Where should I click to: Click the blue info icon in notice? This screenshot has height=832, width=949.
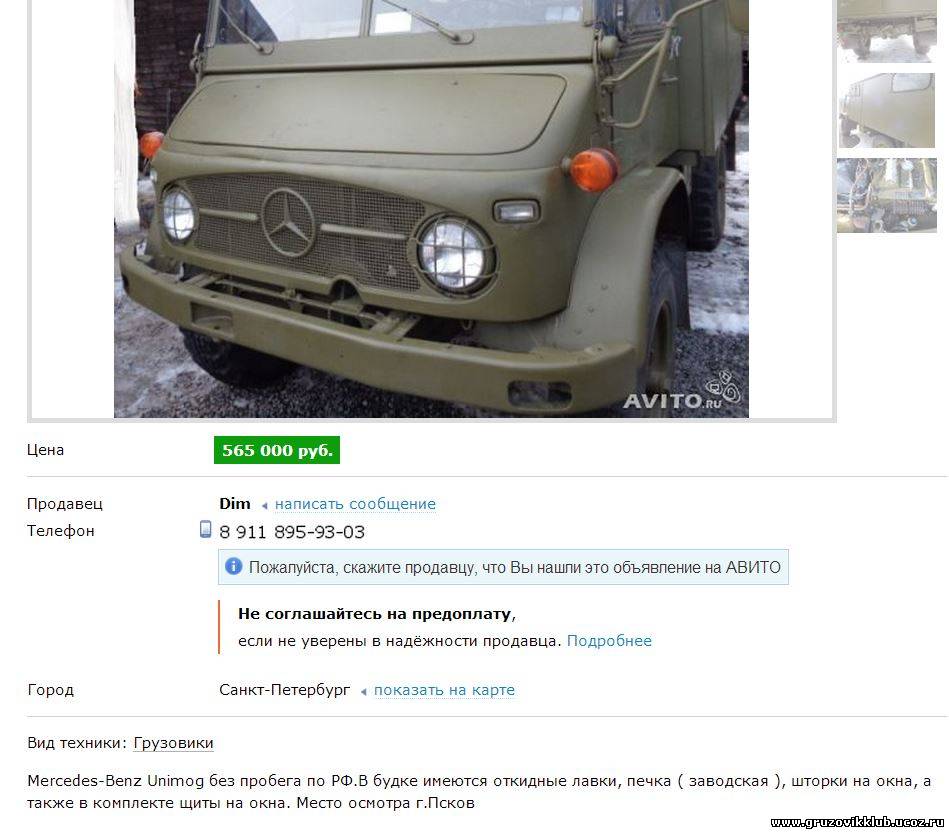[x=234, y=567]
